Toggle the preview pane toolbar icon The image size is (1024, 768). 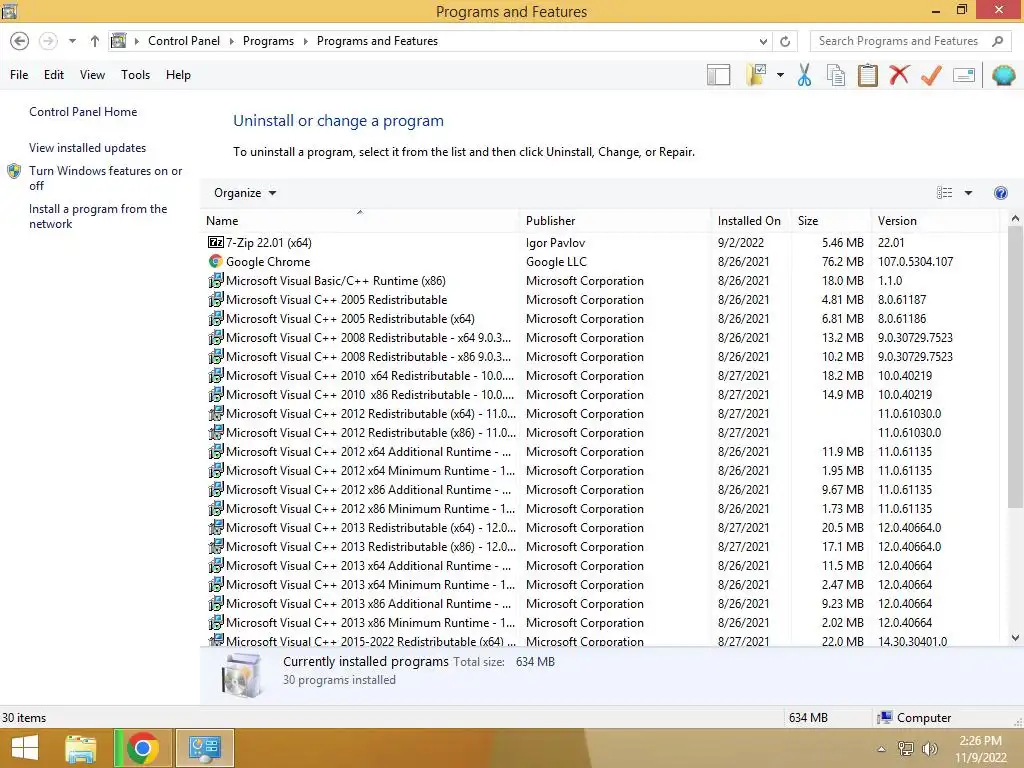718,75
